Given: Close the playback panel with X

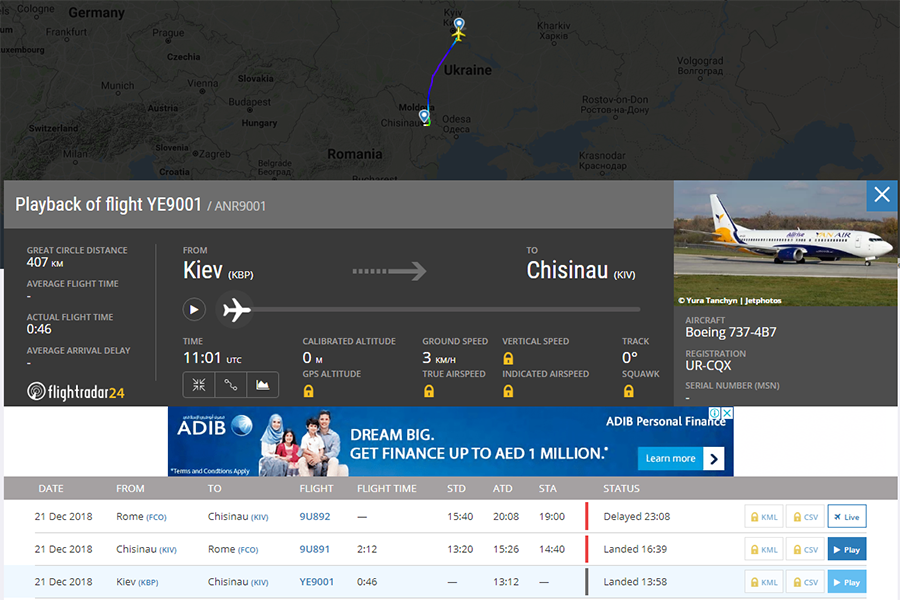Looking at the screenshot, I should tap(881, 195).
